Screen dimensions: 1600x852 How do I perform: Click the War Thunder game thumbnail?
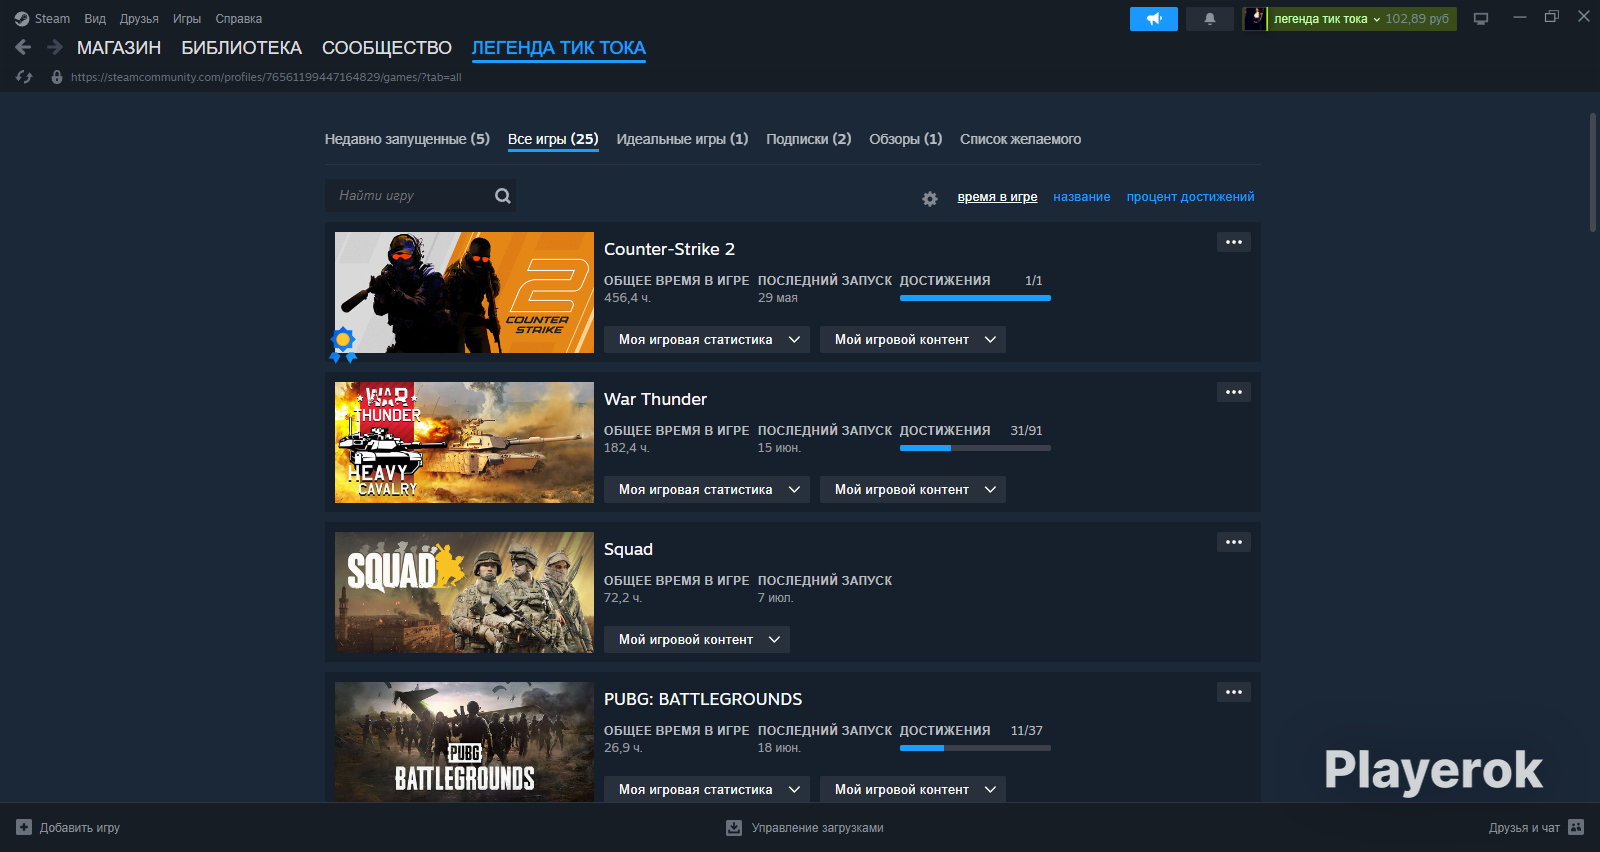tap(464, 442)
